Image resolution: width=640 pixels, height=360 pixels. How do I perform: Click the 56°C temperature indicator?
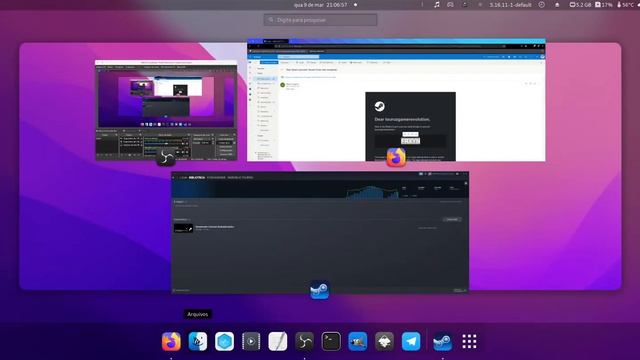[x=625, y=5]
